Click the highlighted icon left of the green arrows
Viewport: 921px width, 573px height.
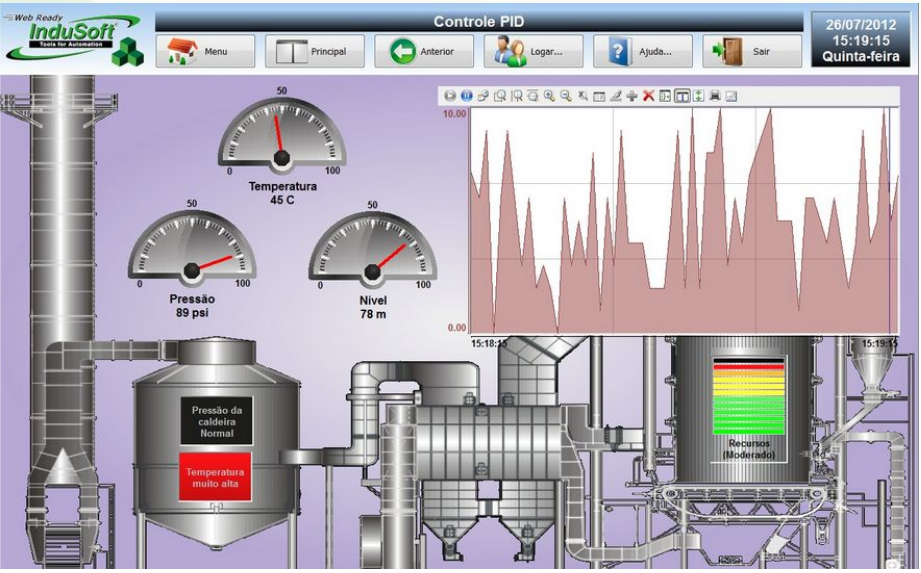tap(682, 96)
